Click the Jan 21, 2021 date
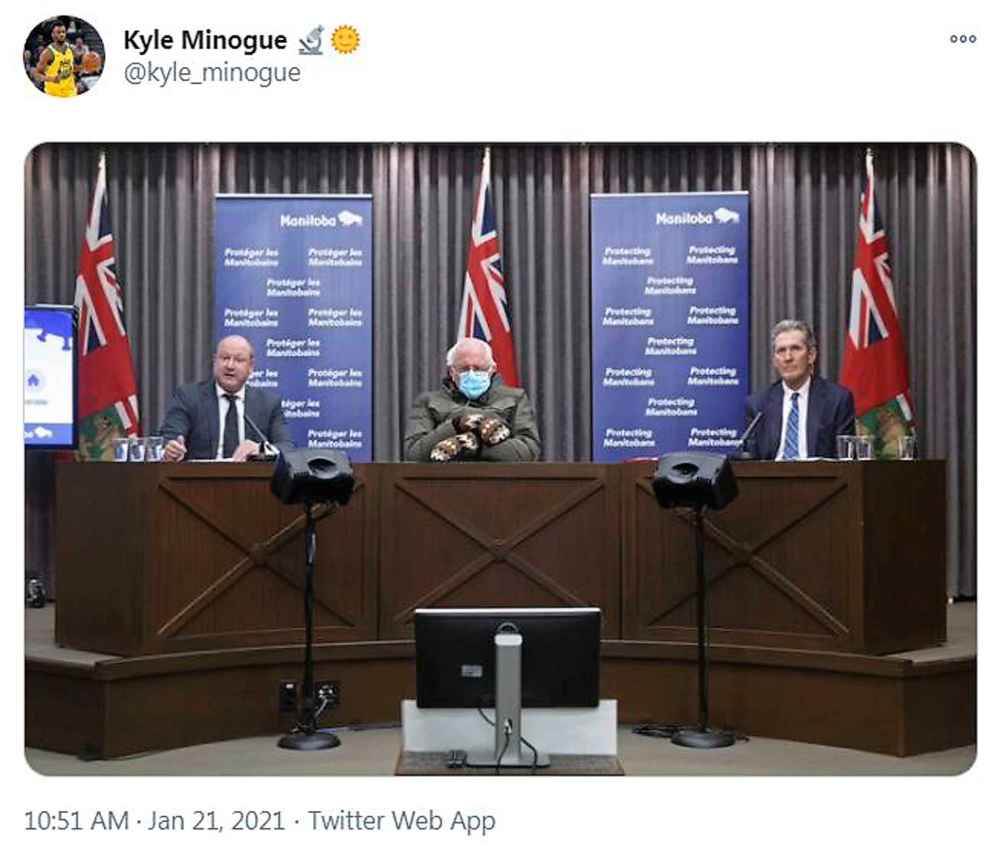This screenshot has height=854, width=1000. [x=216, y=820]
